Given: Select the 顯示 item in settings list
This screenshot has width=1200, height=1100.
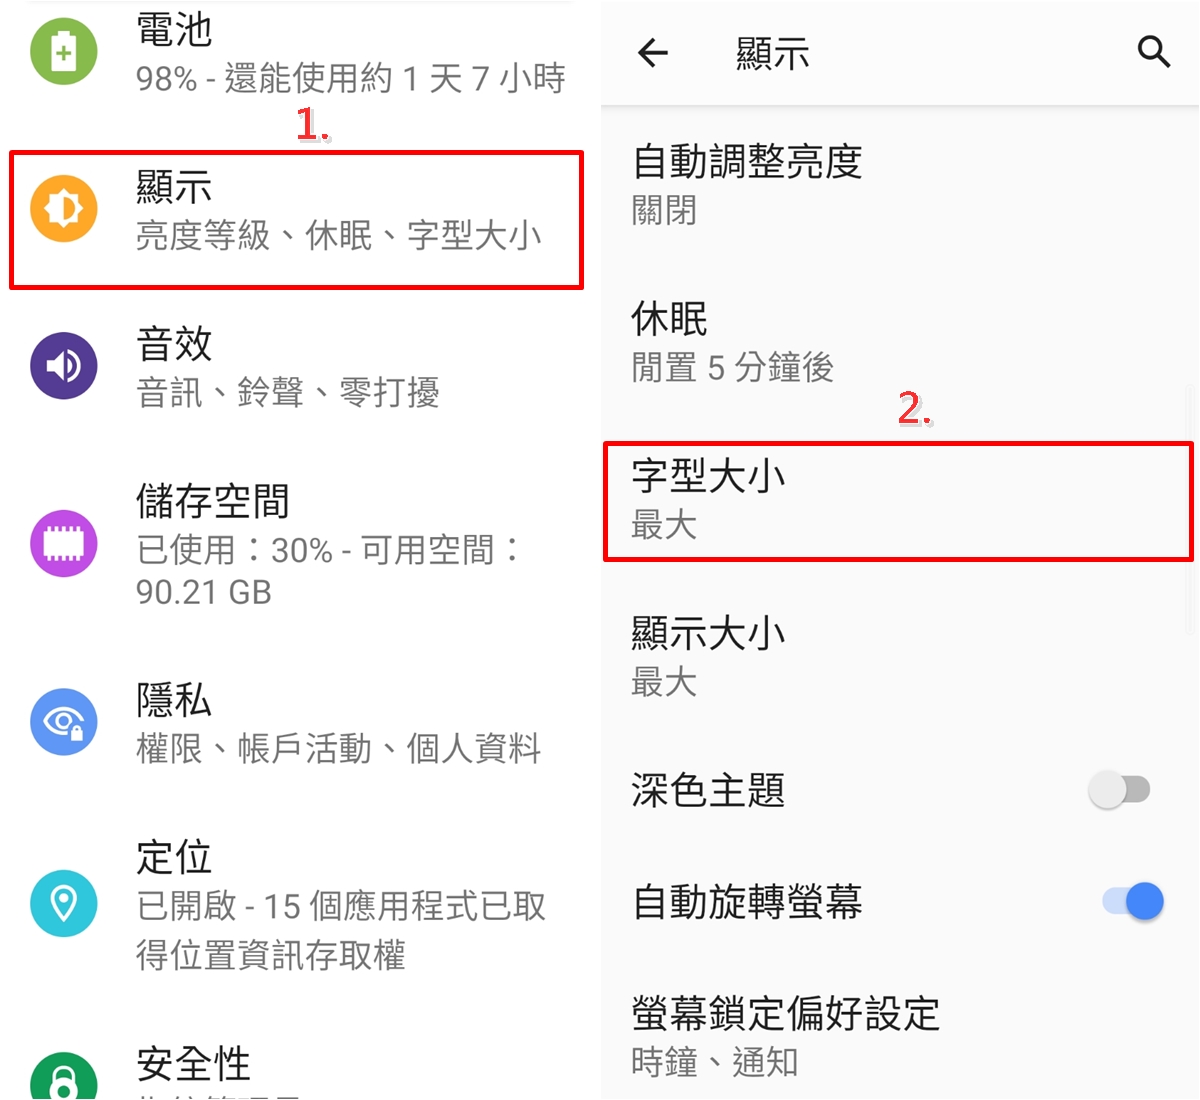Looking at the screenshot, I should click(x=296, y=220).
